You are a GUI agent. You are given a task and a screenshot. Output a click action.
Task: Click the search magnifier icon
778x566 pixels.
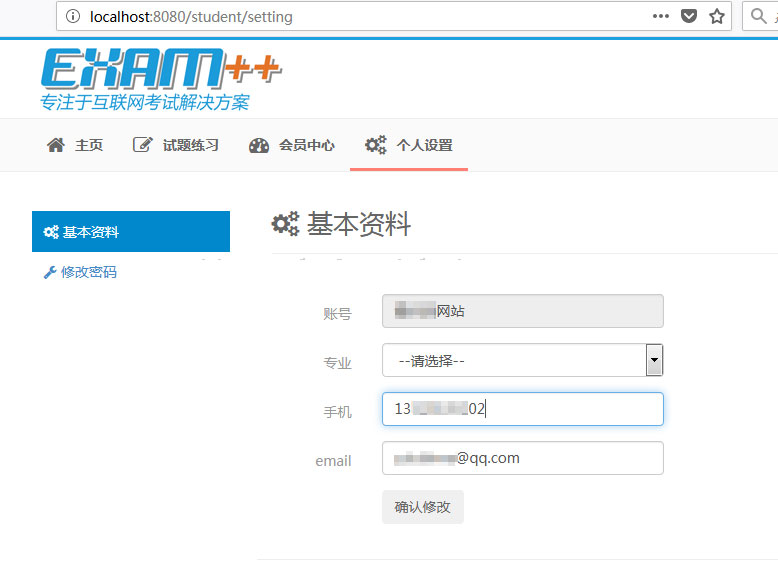(760, 16)
